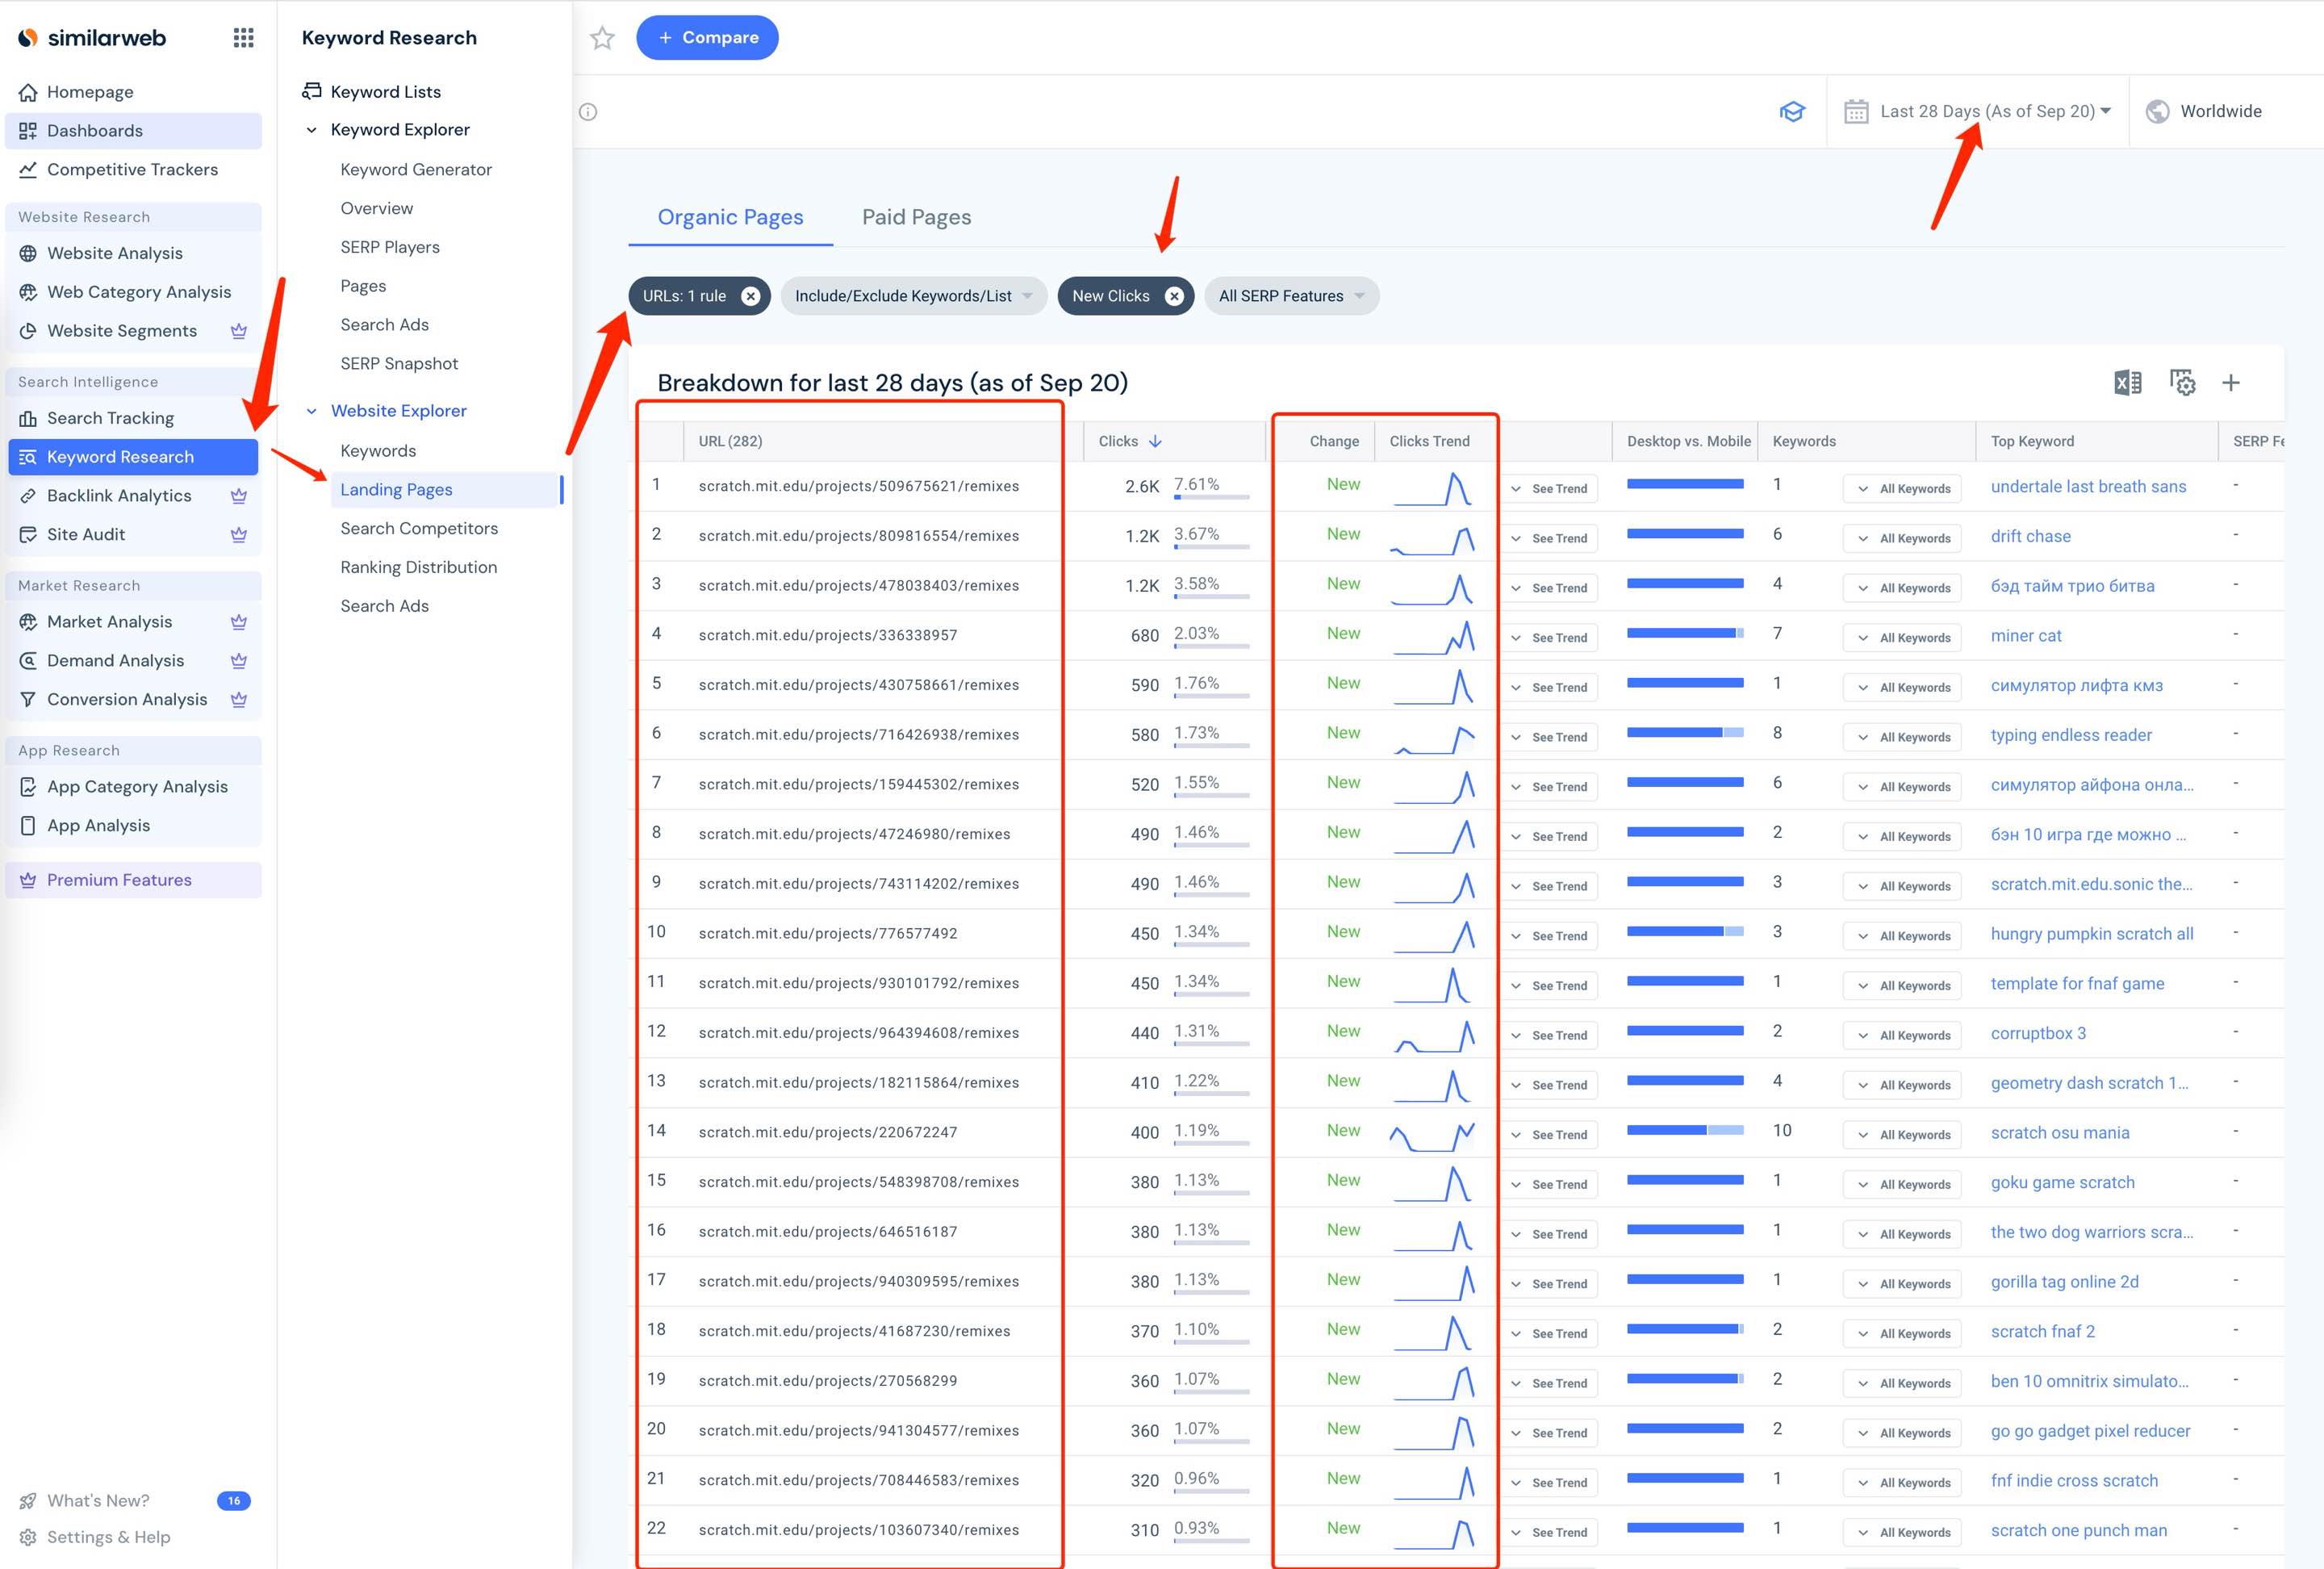The image size is (2324, 1569).
Task: Click the graduation cap learning icon
Action: pyautogui.click(x=1792, y=111)
